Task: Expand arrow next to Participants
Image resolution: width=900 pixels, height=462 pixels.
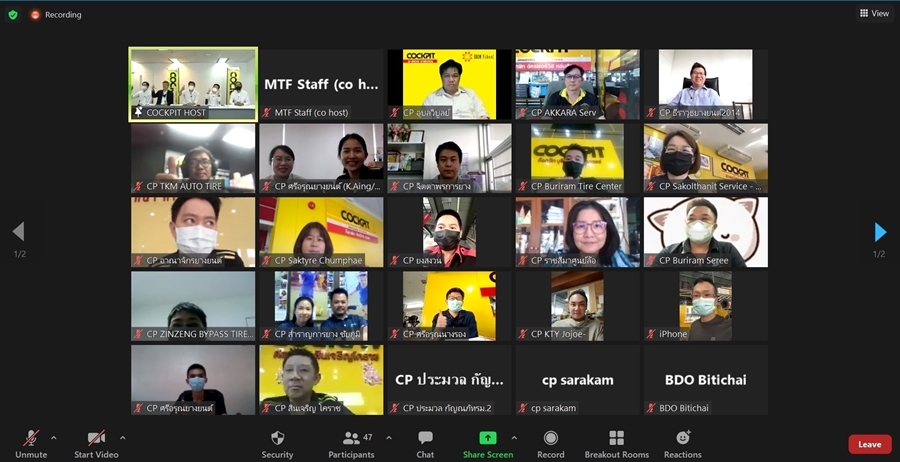Action: 389,437
